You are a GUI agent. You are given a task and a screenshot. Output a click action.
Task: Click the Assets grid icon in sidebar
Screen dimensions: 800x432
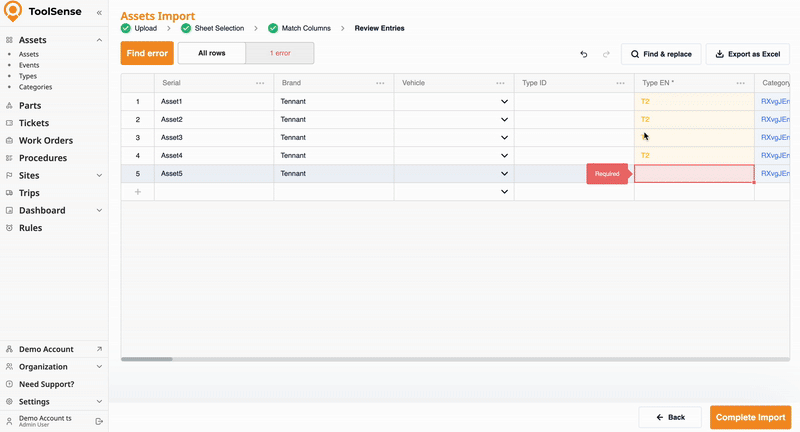pos(9,40)
